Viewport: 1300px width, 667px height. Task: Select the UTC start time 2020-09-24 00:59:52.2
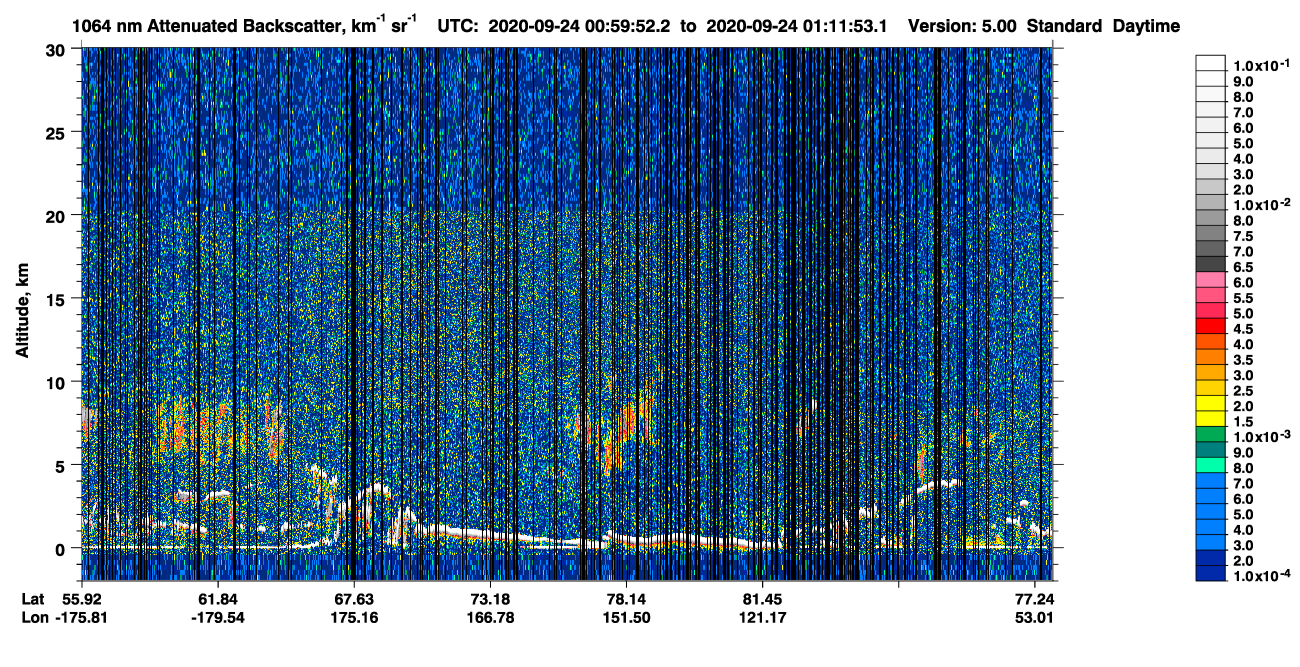coord(581,25)
